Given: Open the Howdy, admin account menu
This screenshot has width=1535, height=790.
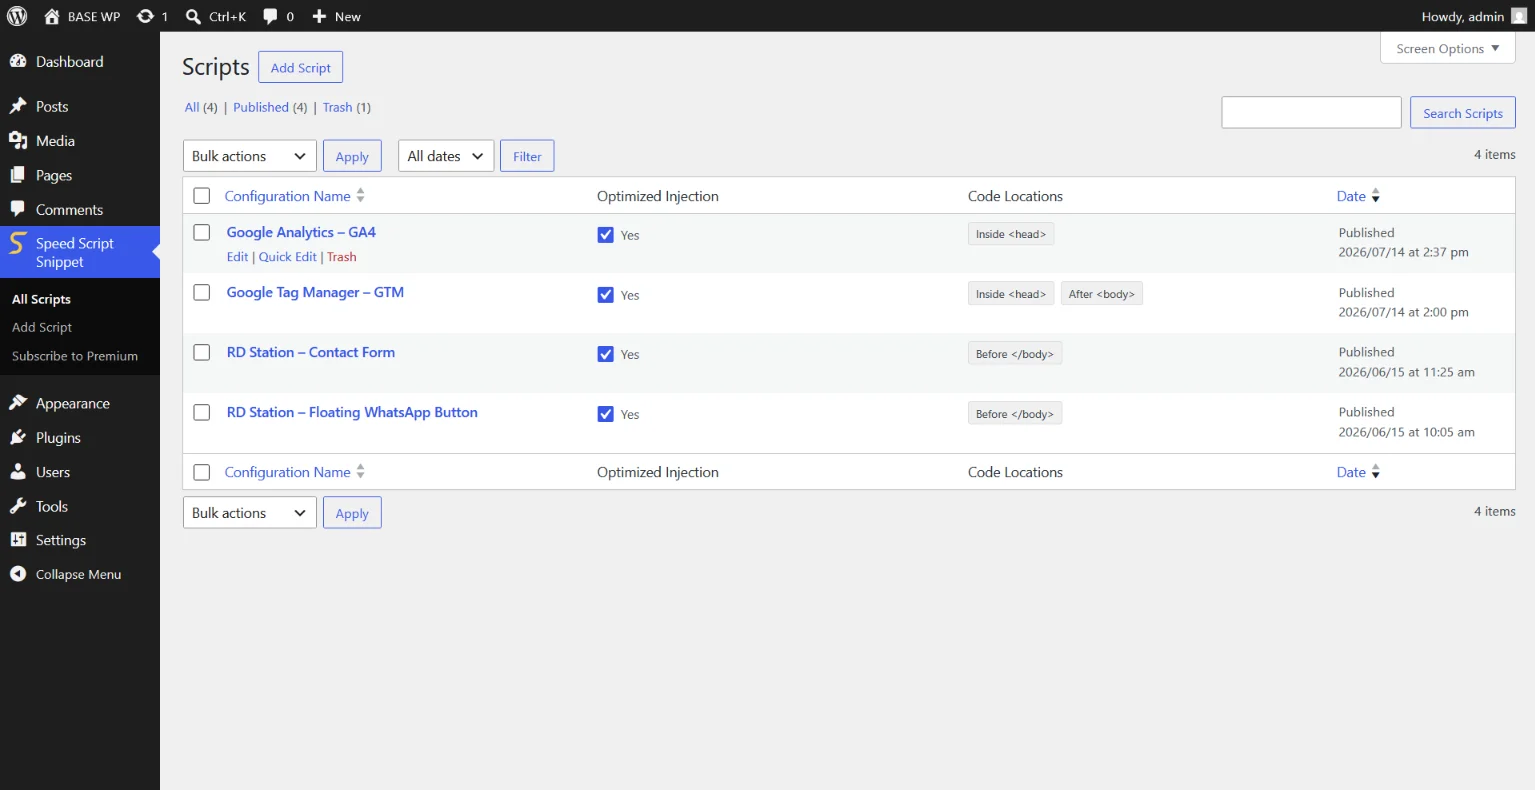Looking at the screenshot, I should coord(1474,16).
